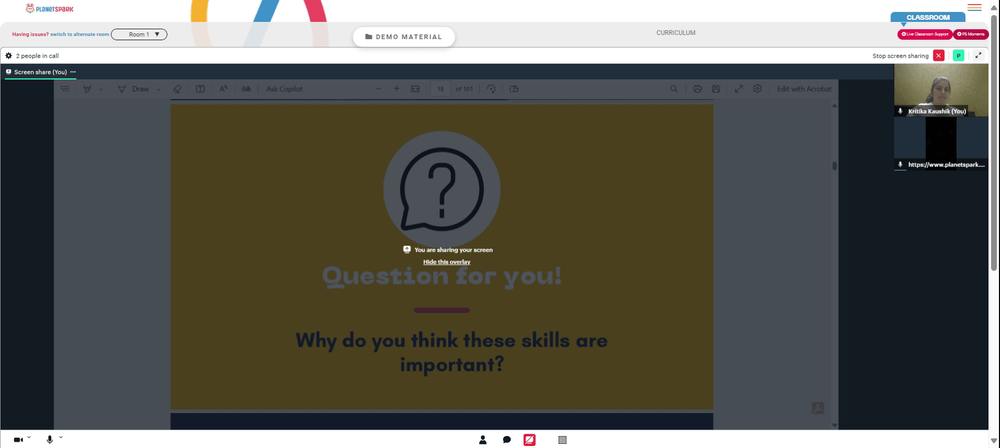The height and width of the screenshot is (448, 1000).
Task: Open the Curriculum tab
Action: pos(675,33)
